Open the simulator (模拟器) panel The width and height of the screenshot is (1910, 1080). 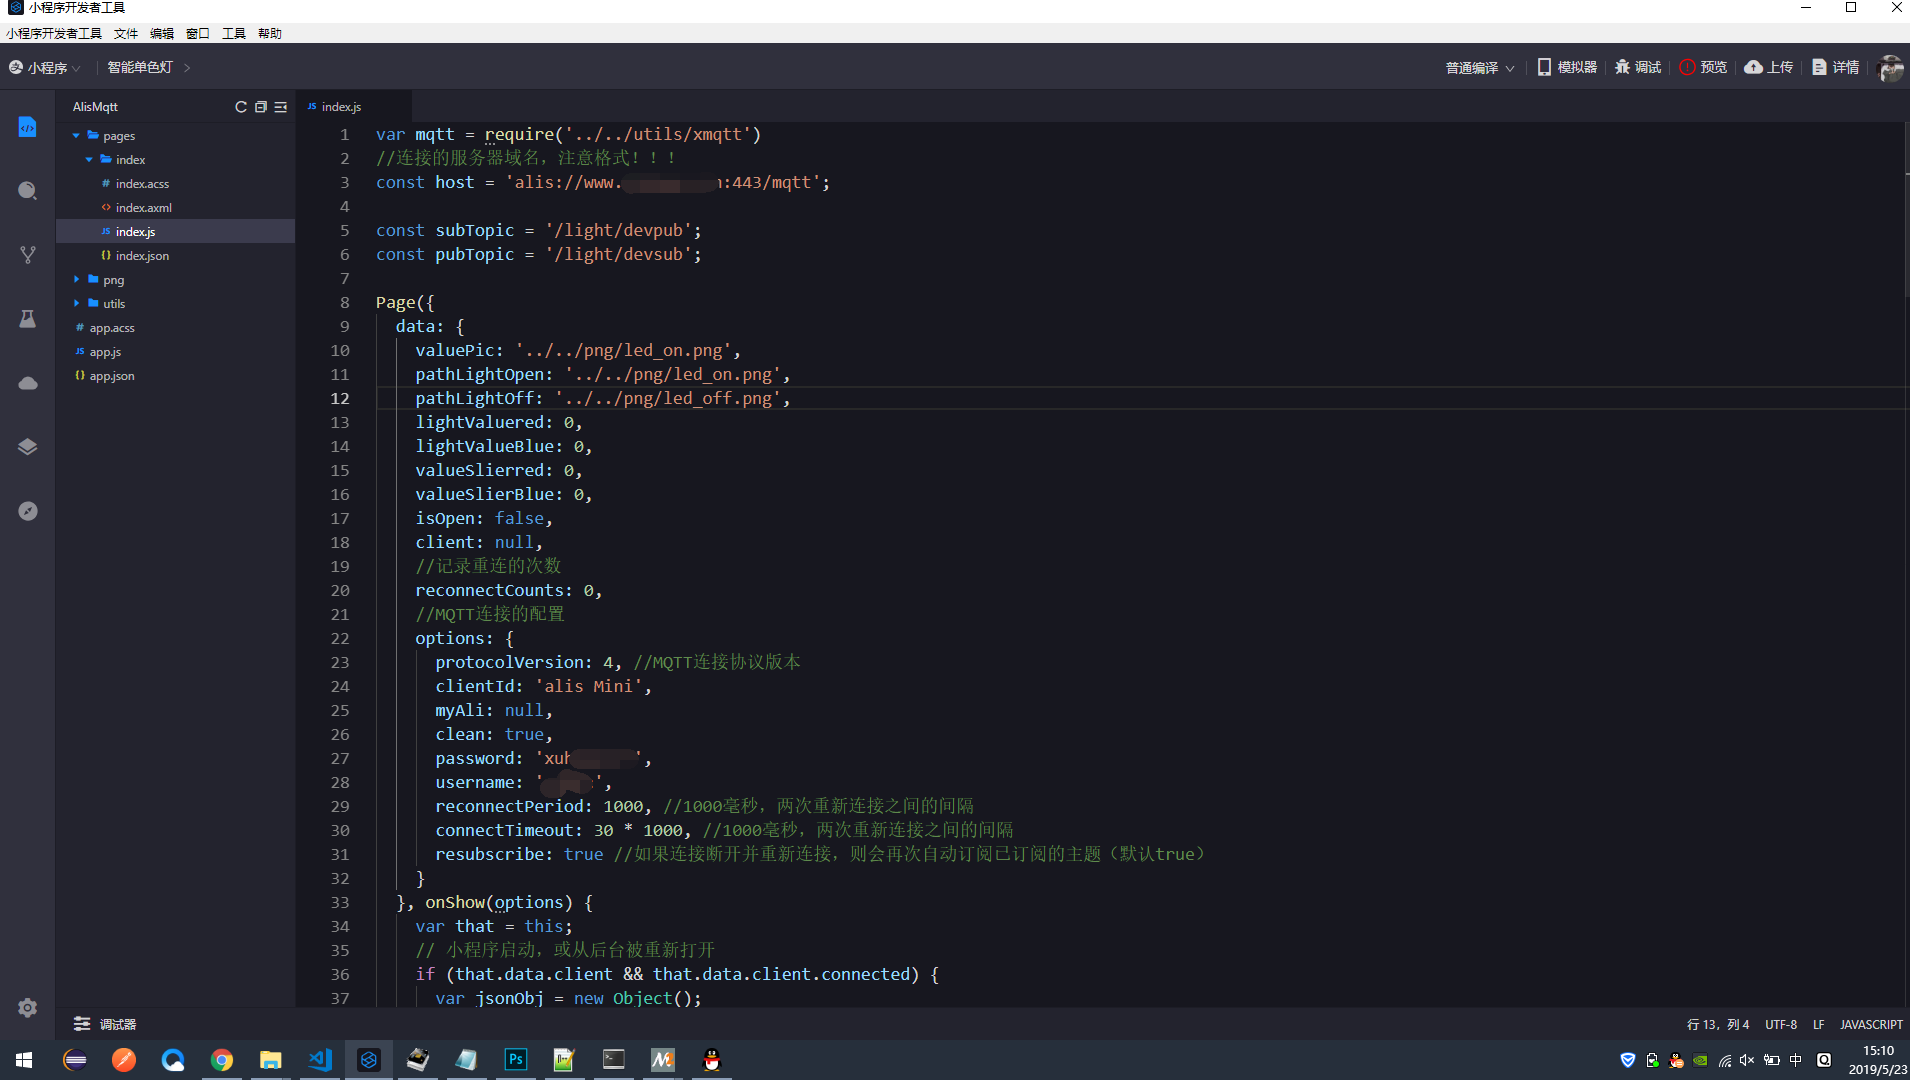(x=1567, y=67)
